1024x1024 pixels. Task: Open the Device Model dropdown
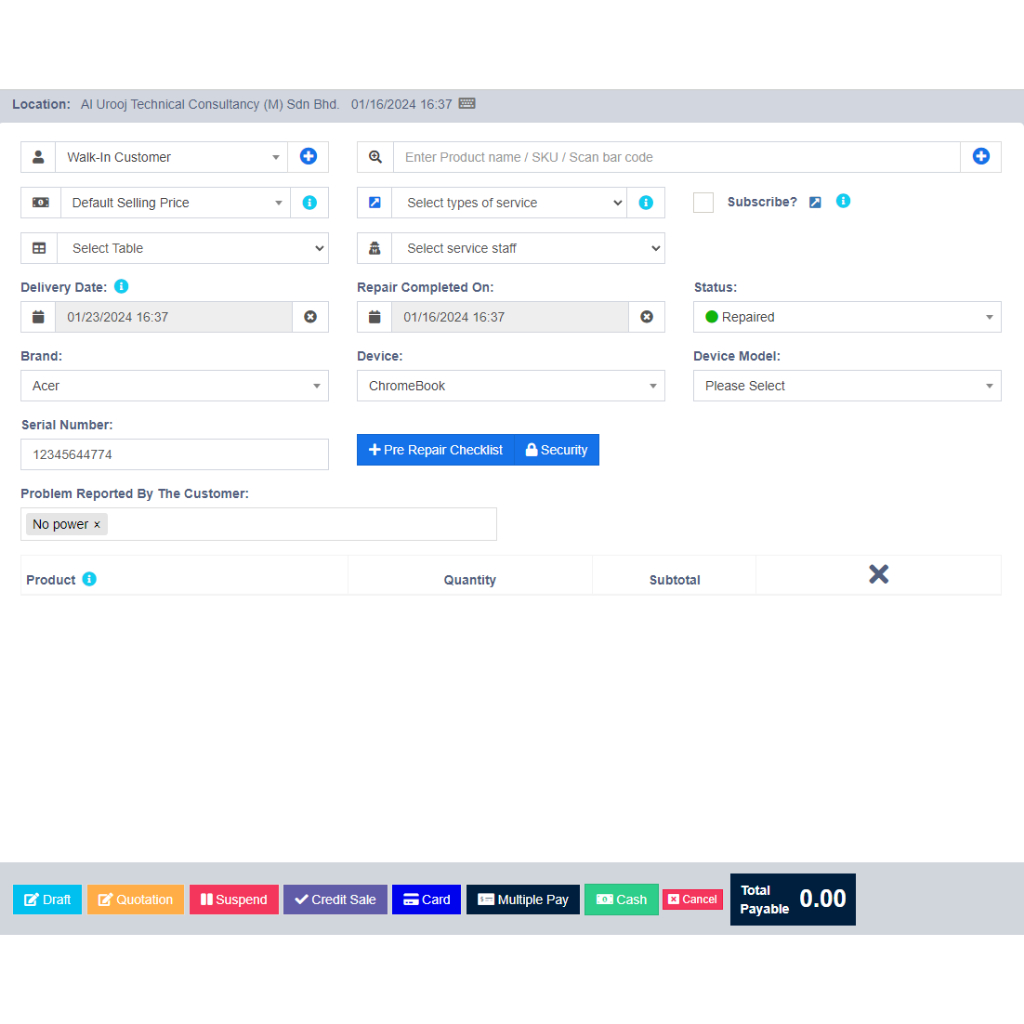pos(846,386)
